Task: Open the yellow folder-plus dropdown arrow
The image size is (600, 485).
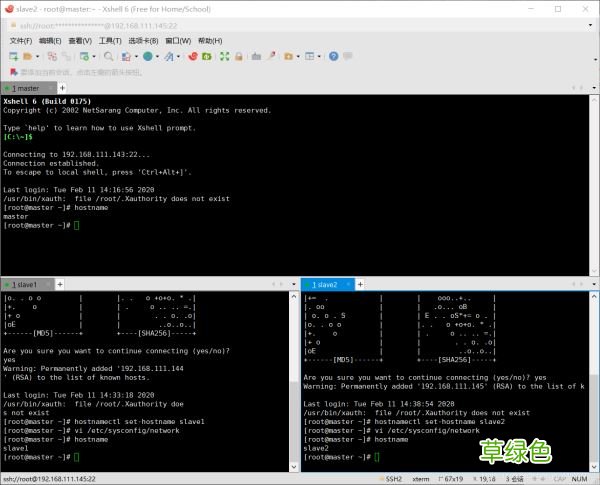Action: [x=298, y=57]
